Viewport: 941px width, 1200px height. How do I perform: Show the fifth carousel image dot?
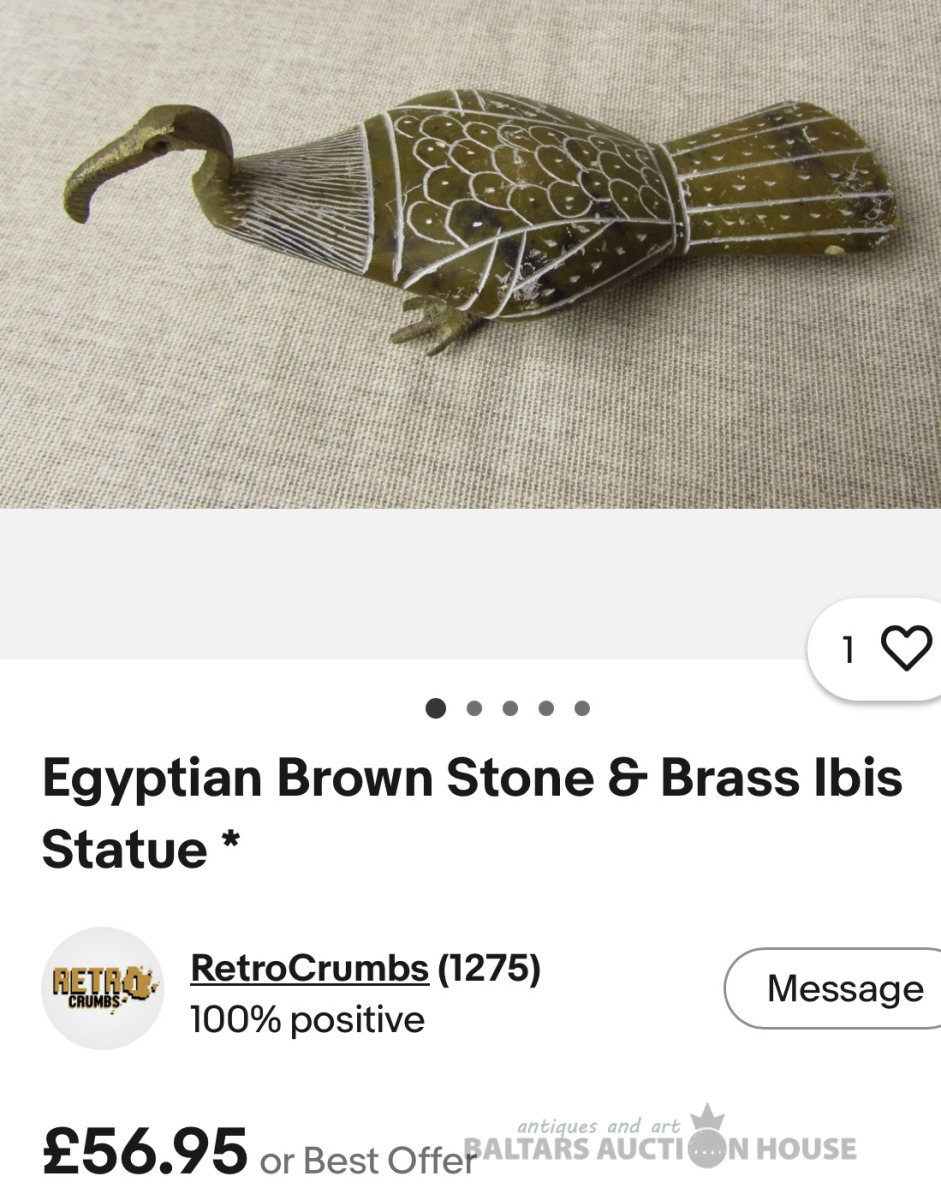[582, 708]
